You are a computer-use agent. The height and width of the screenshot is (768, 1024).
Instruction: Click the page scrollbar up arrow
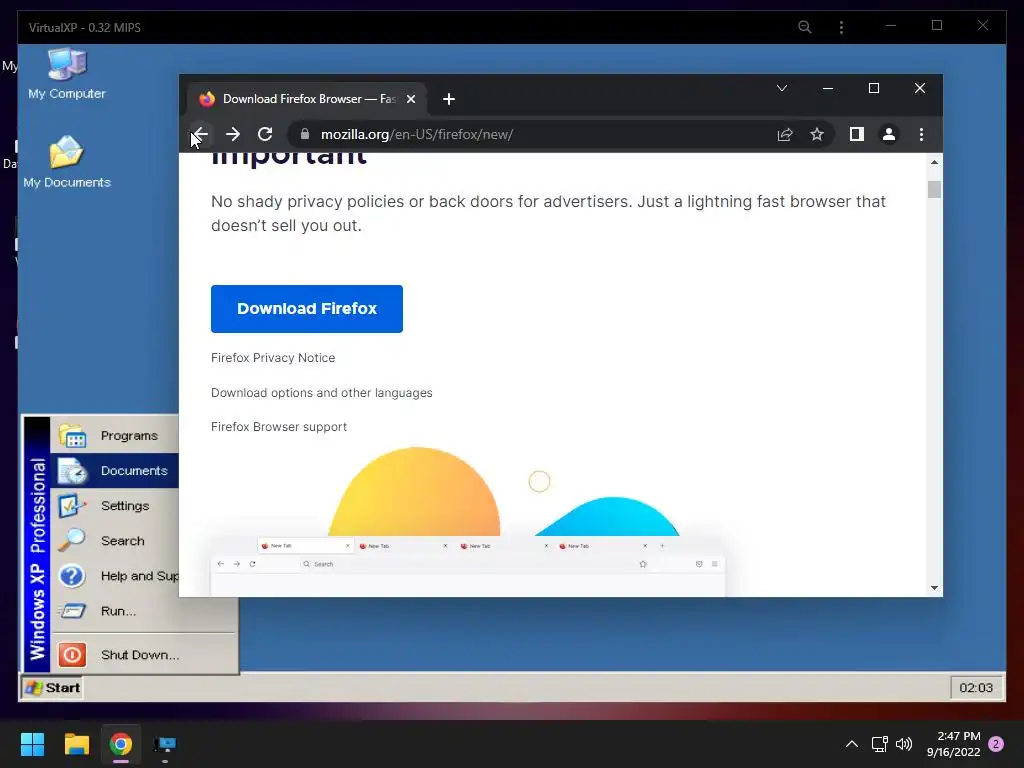(935, 162)
